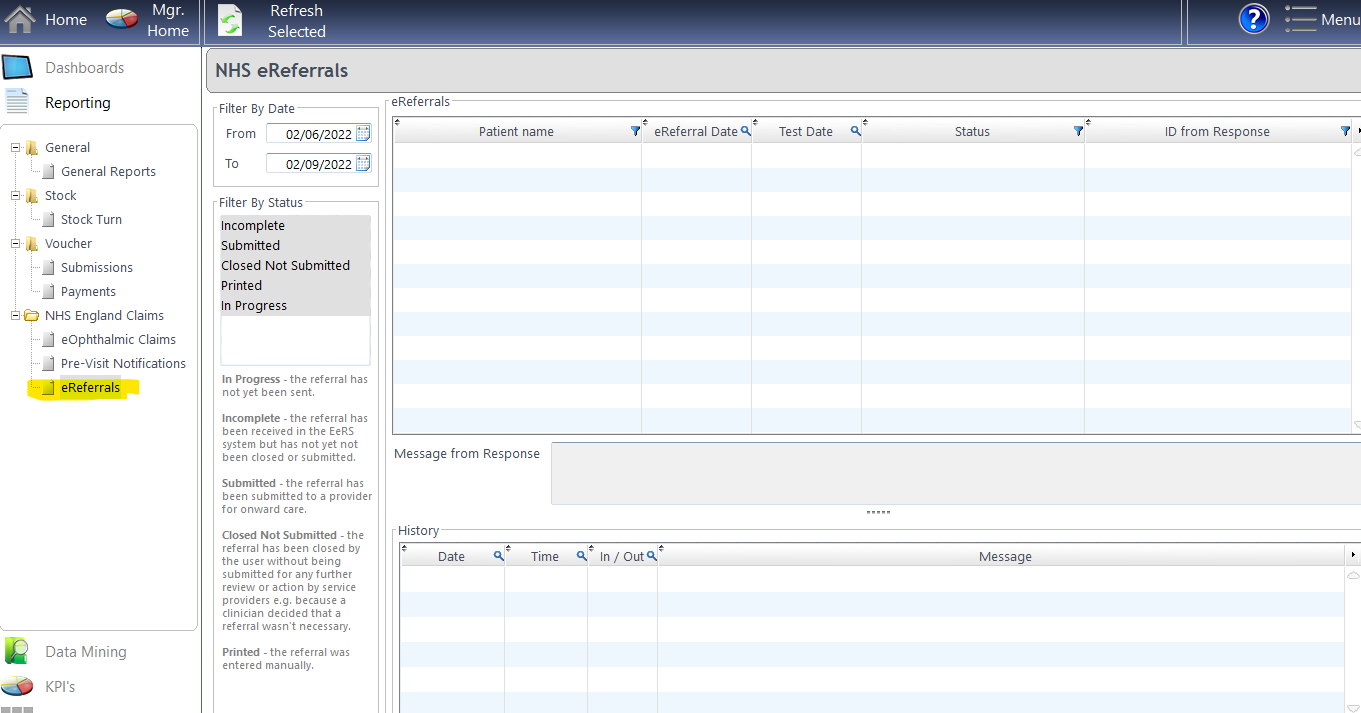Image resolution: width=1361 pixels, height=713 pixels.
Task: Click the Reporting document icon
Action: coord(17,101)
